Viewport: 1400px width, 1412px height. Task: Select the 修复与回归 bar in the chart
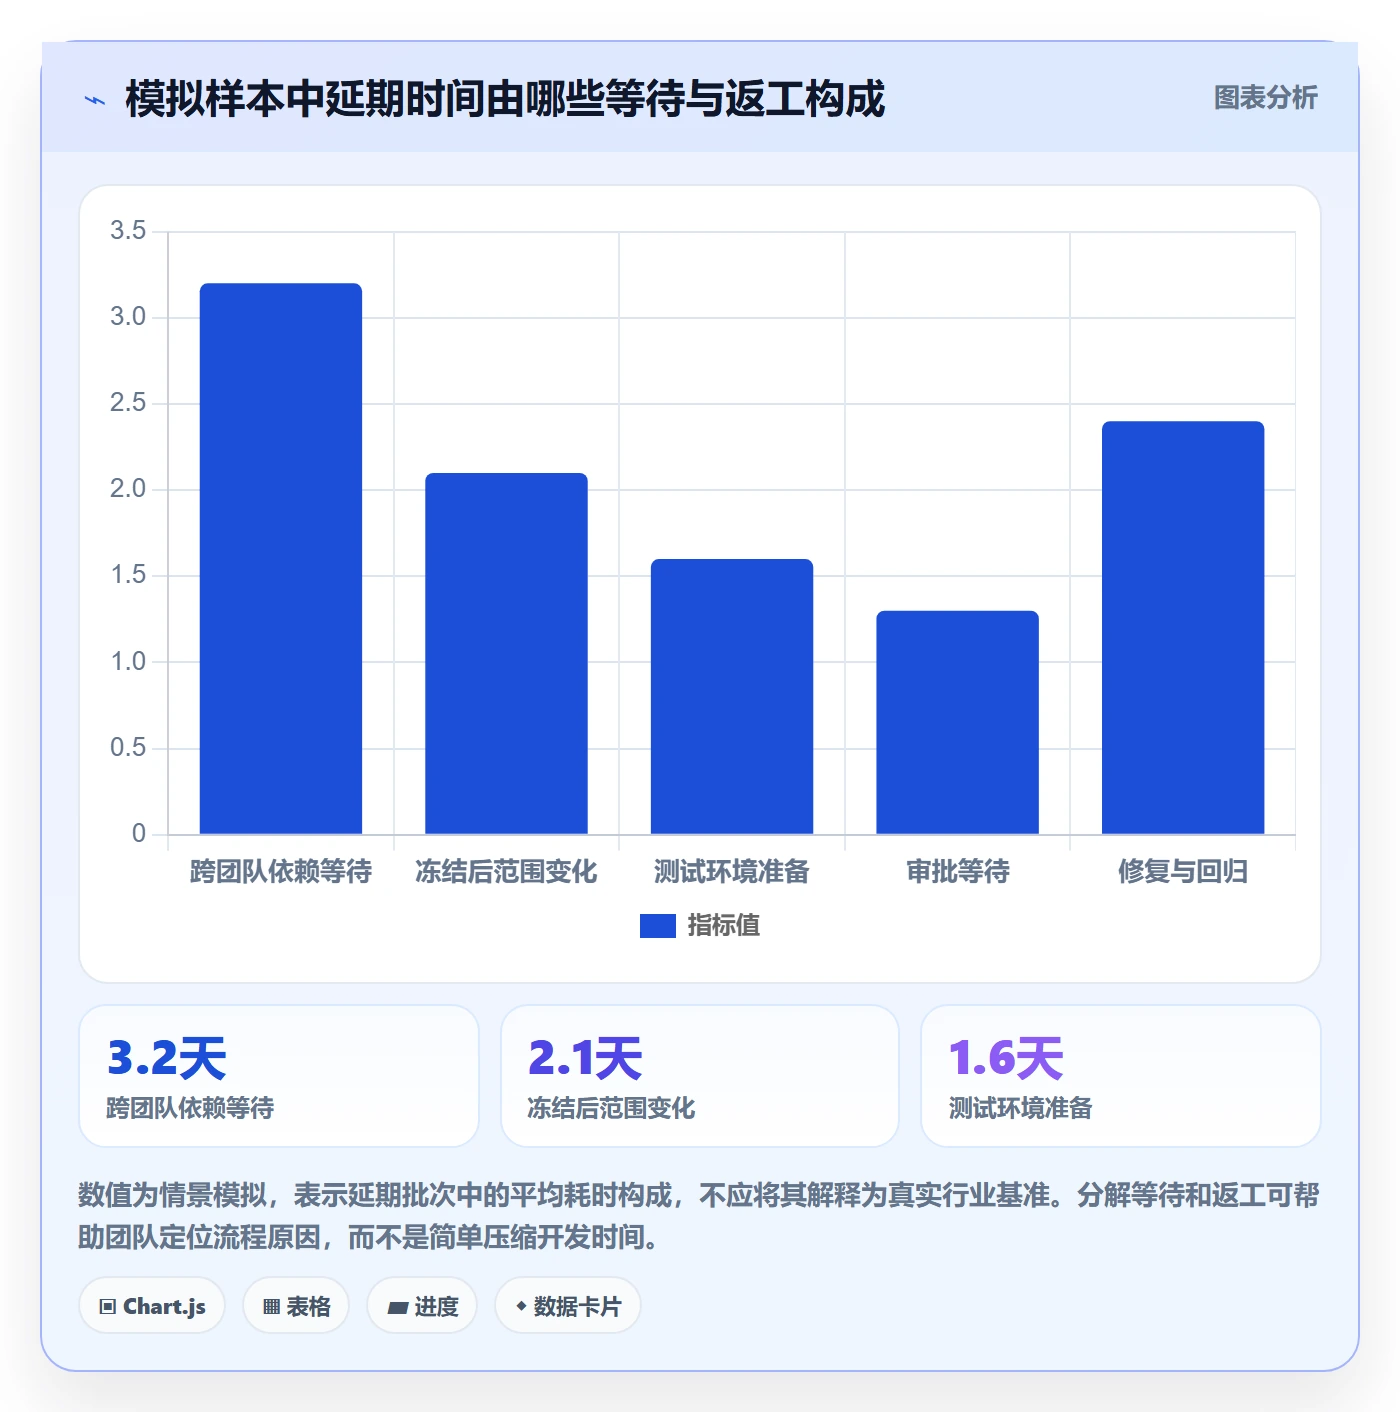[1183, 627]
